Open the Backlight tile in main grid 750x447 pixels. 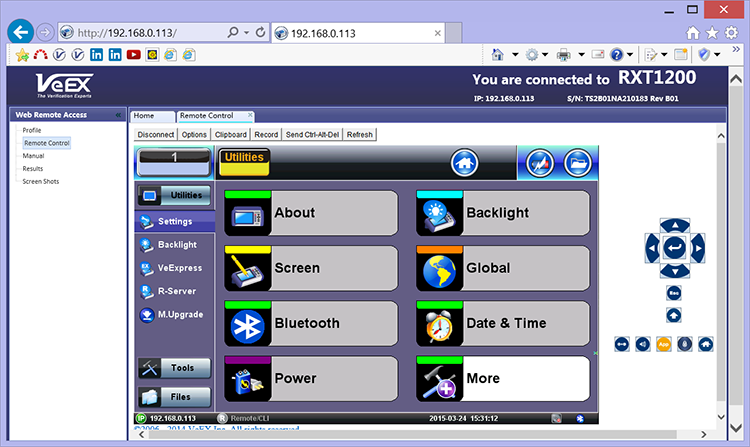(x=503, y=213)
